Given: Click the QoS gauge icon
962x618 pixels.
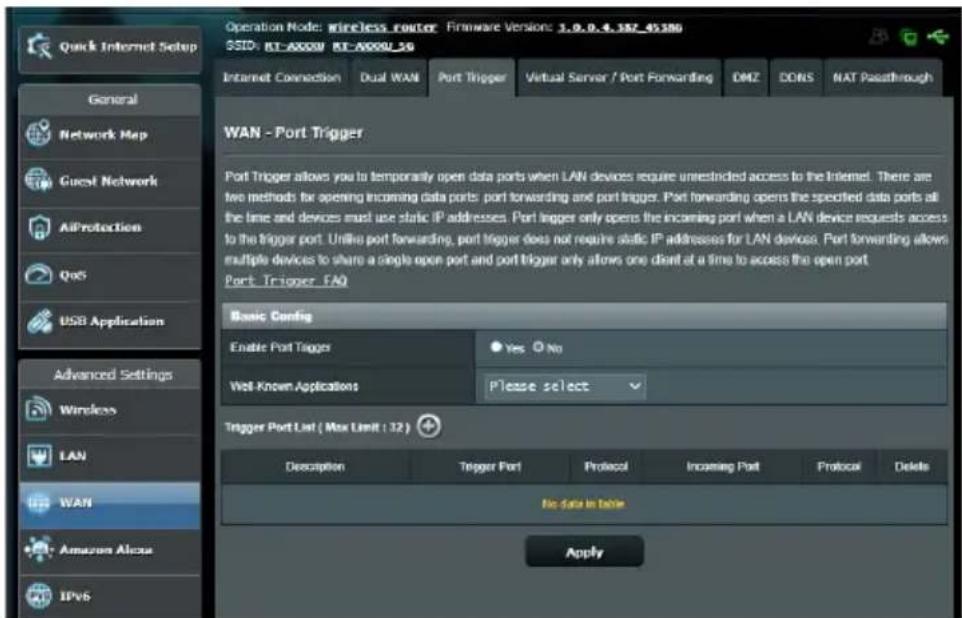Looking at the screenshot, I should (38, 274).
